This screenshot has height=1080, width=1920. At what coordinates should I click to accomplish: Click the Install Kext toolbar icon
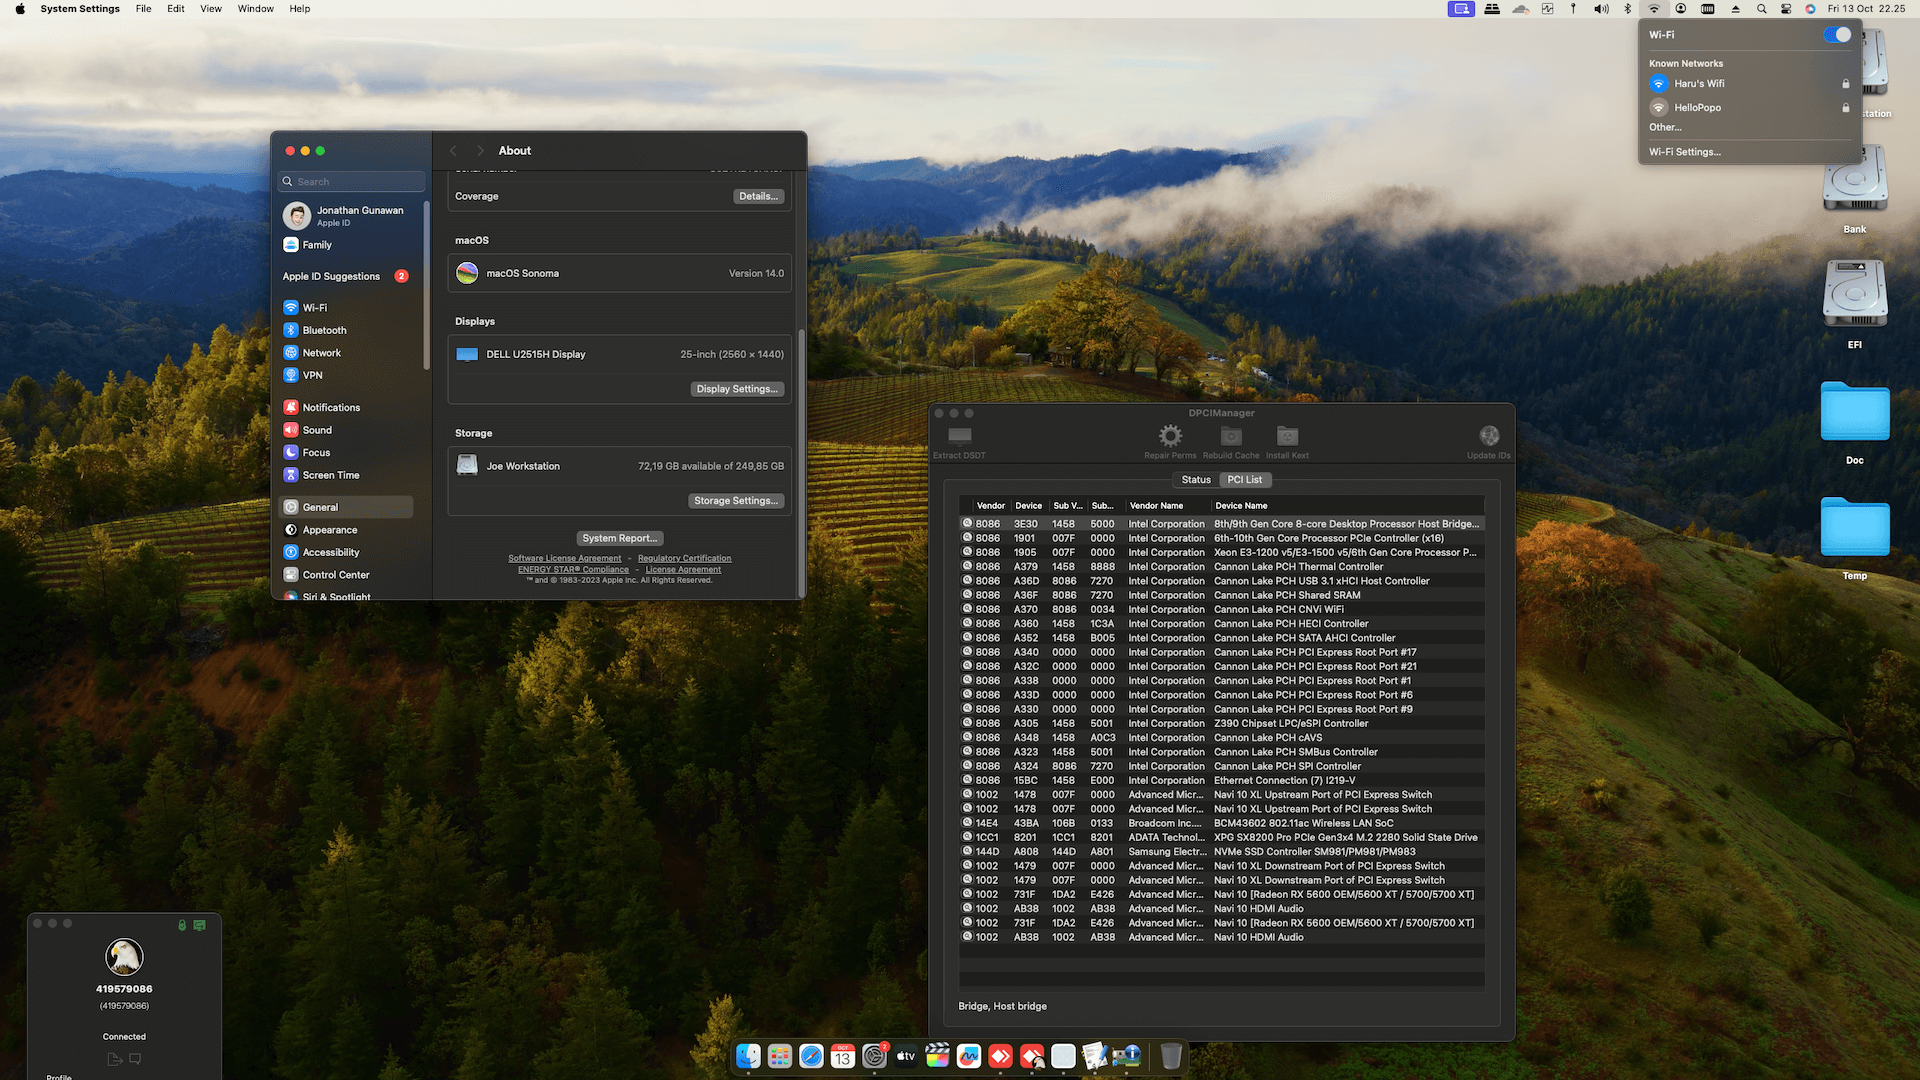point(1287,437)
